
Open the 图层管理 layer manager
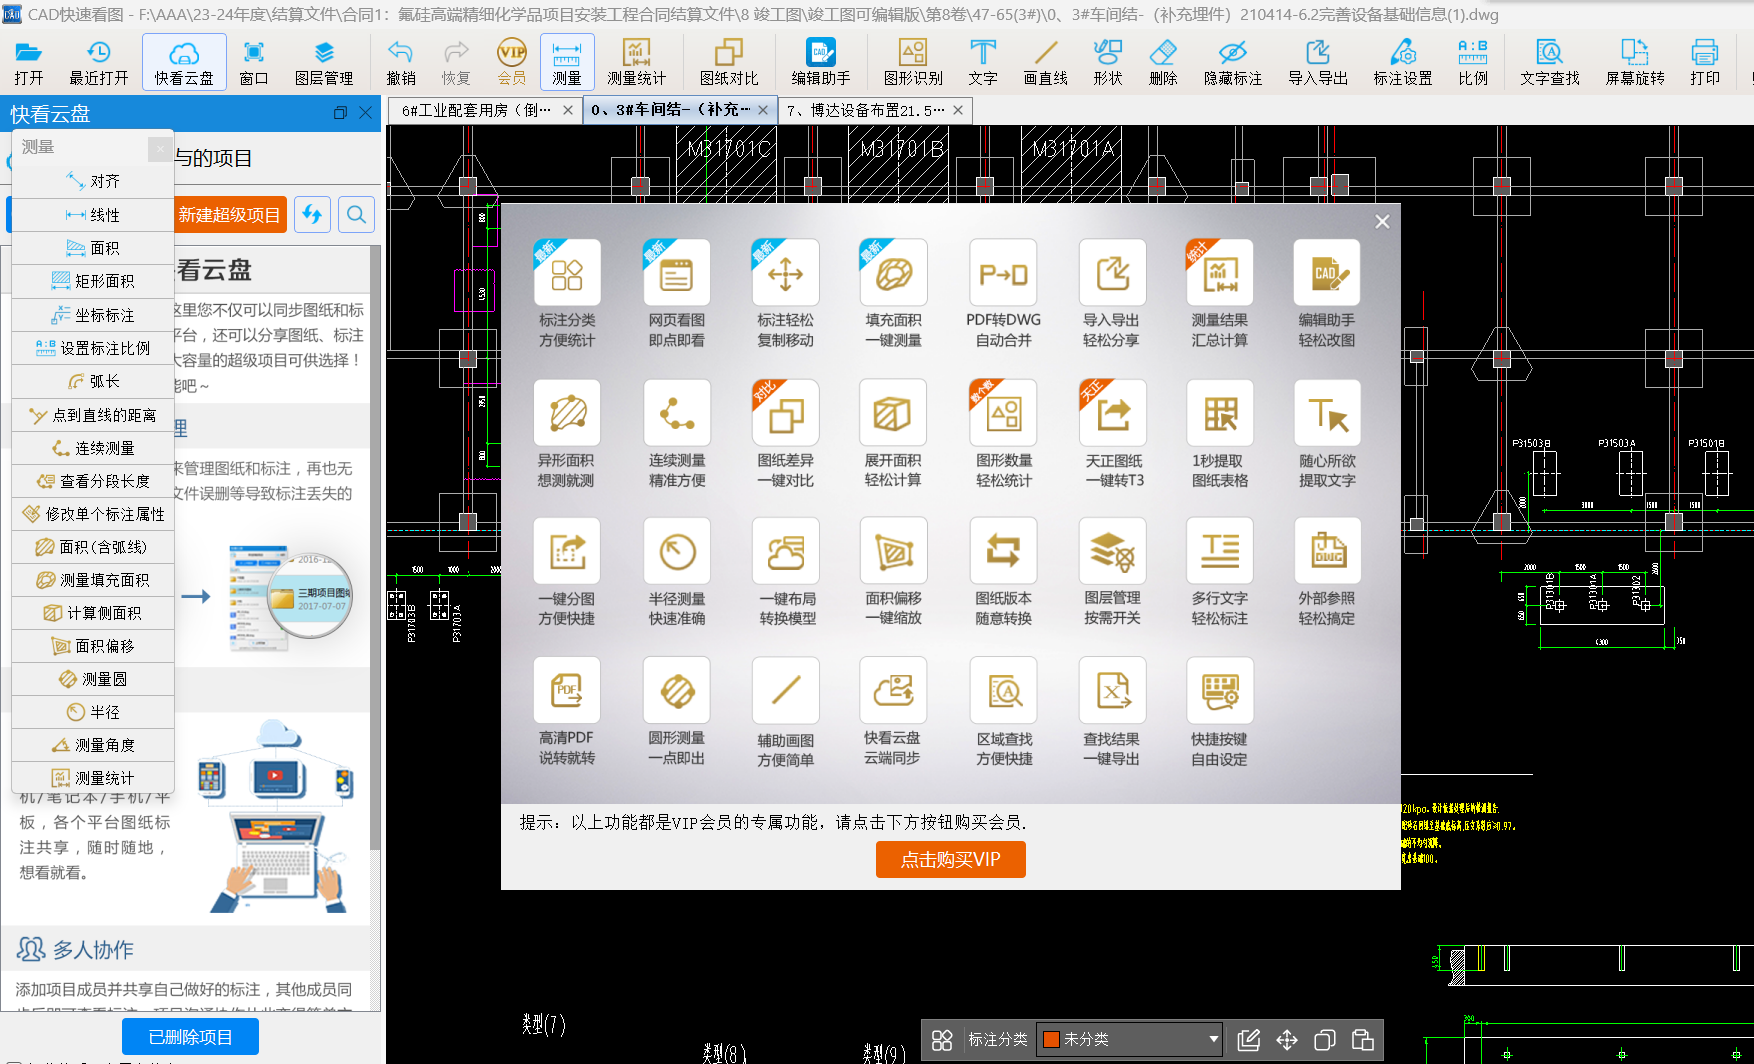click(x=324, y=62)
